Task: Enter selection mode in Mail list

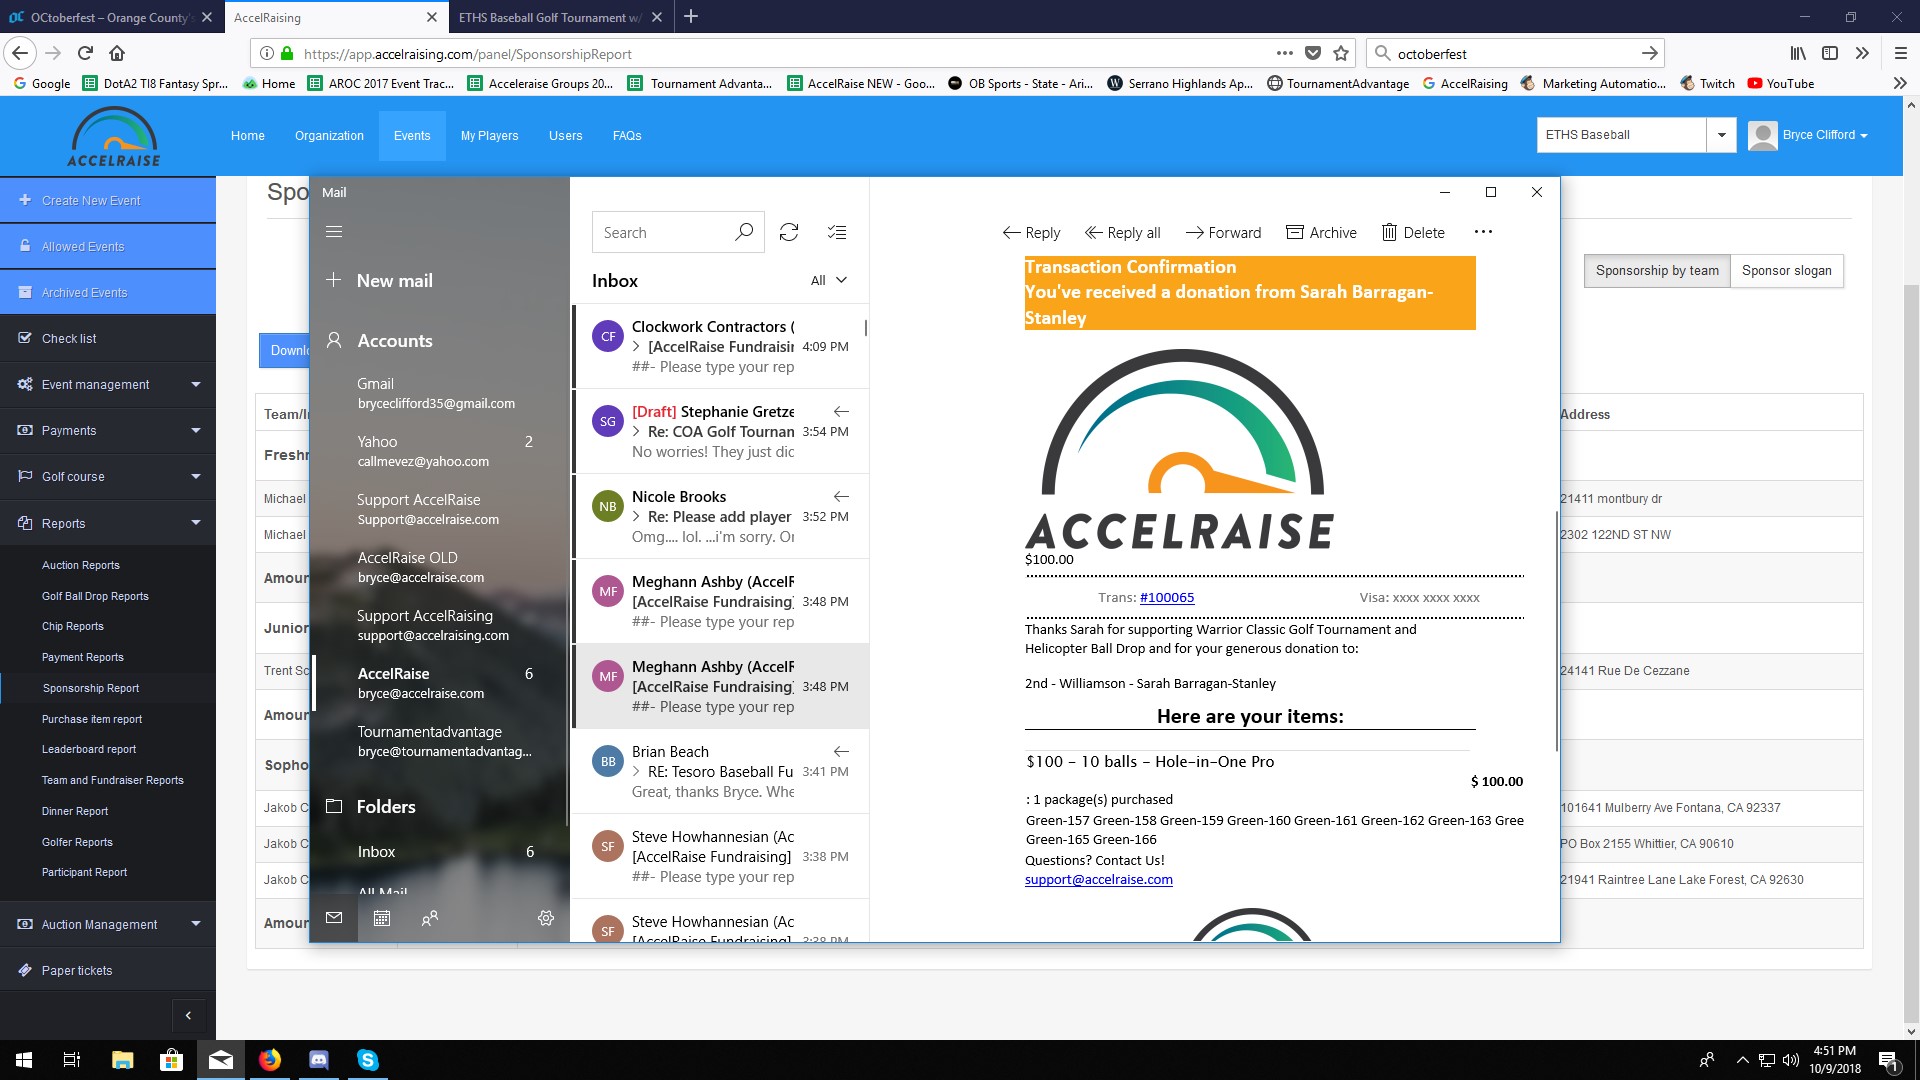Action: [837, 232]
